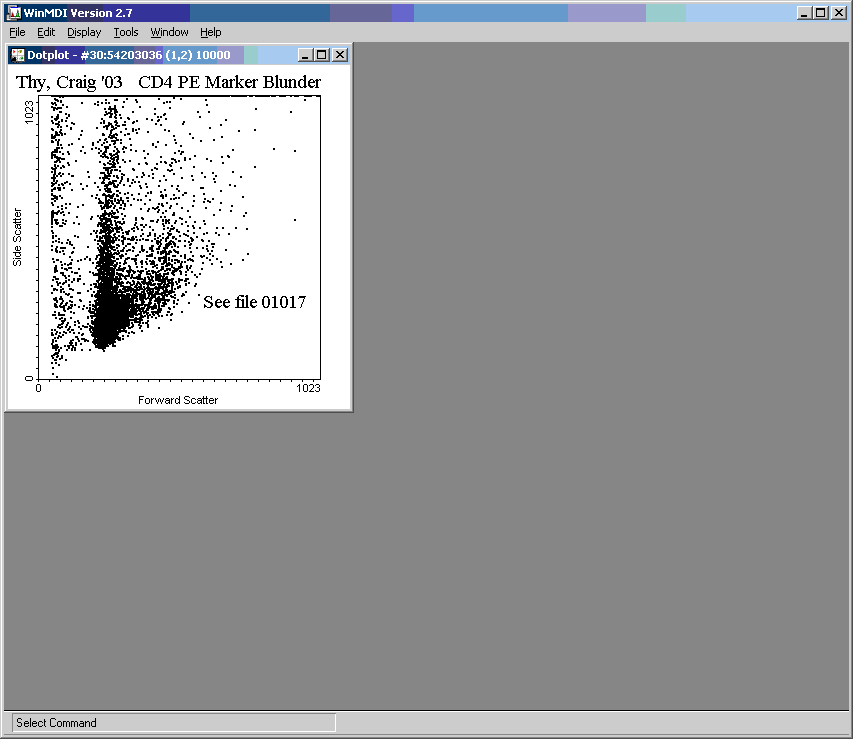Open the Tools menu
This screenshot has height=739, width=853.
(x=126, y=32)
